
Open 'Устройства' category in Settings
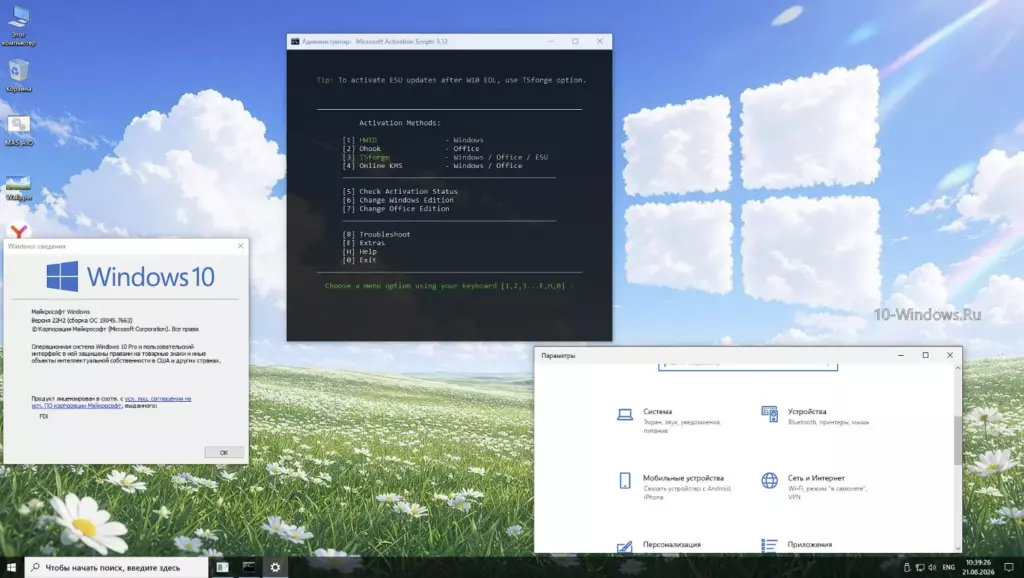pos(816,416)
